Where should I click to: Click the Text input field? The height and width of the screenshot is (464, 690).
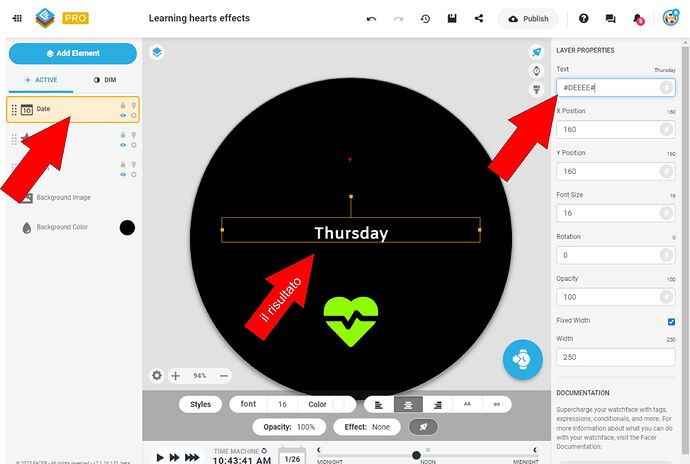(615, 88)
